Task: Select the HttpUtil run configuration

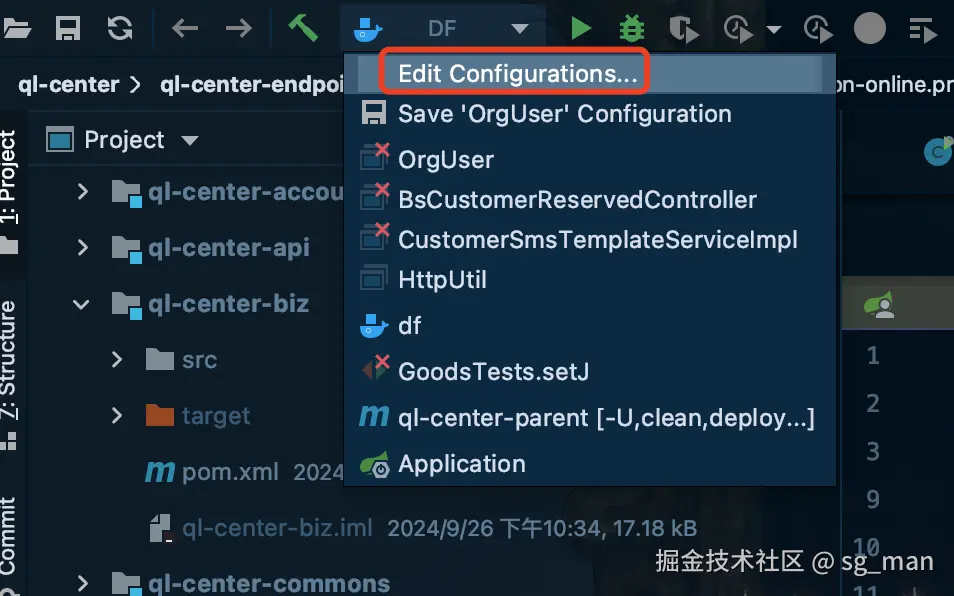Action: pyautogui.click(x=442, y=280)
